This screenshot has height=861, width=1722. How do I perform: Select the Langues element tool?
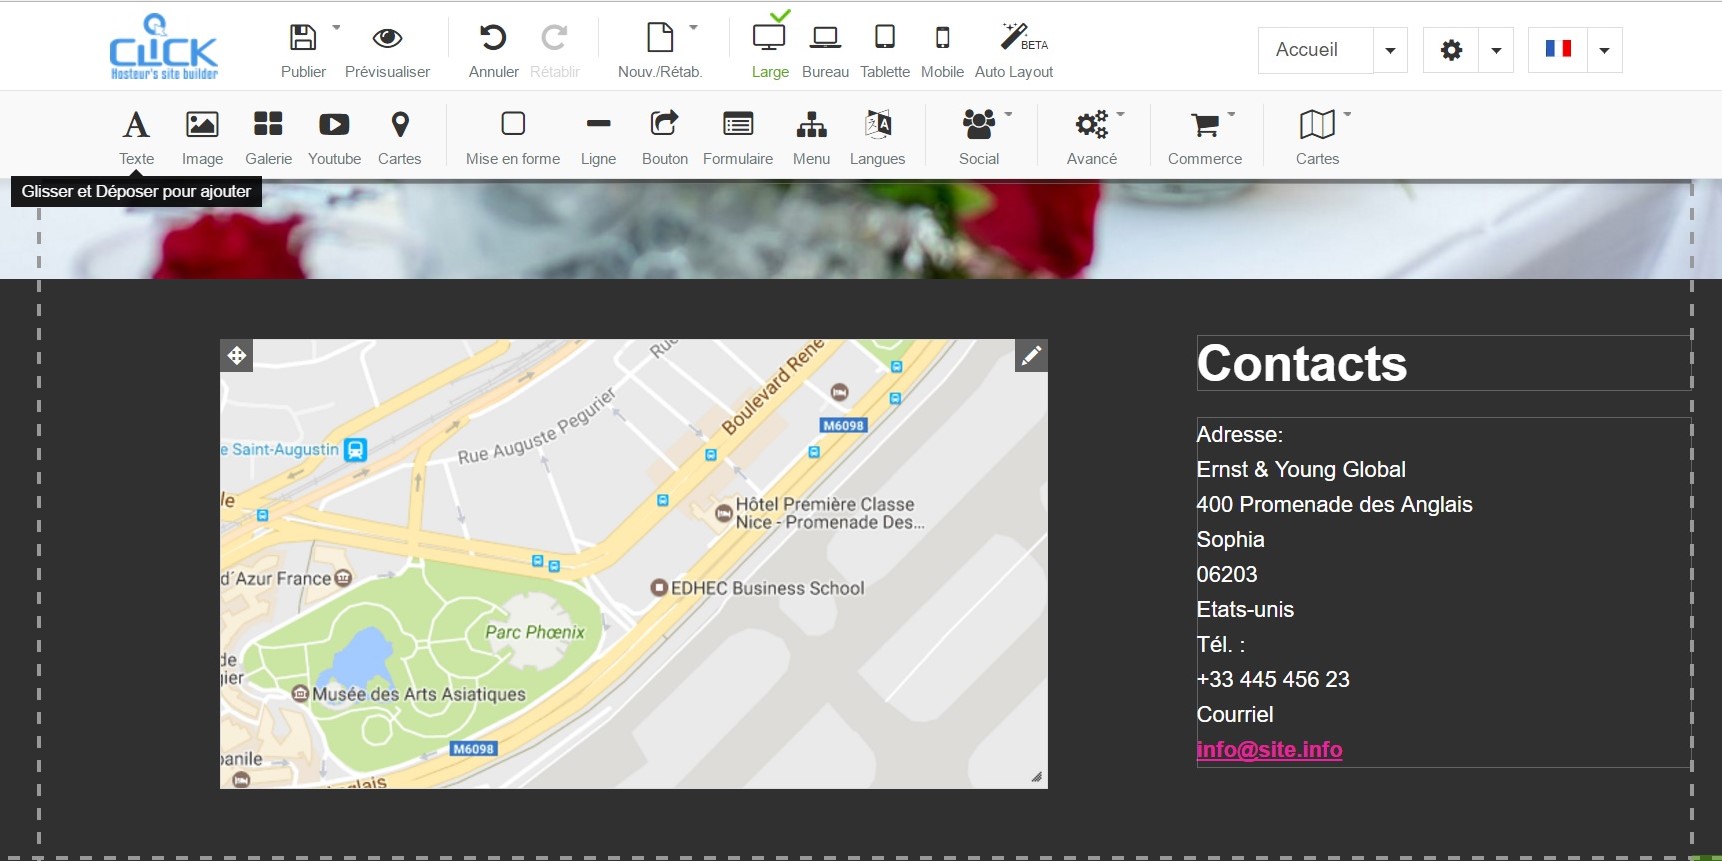point(877,137)
